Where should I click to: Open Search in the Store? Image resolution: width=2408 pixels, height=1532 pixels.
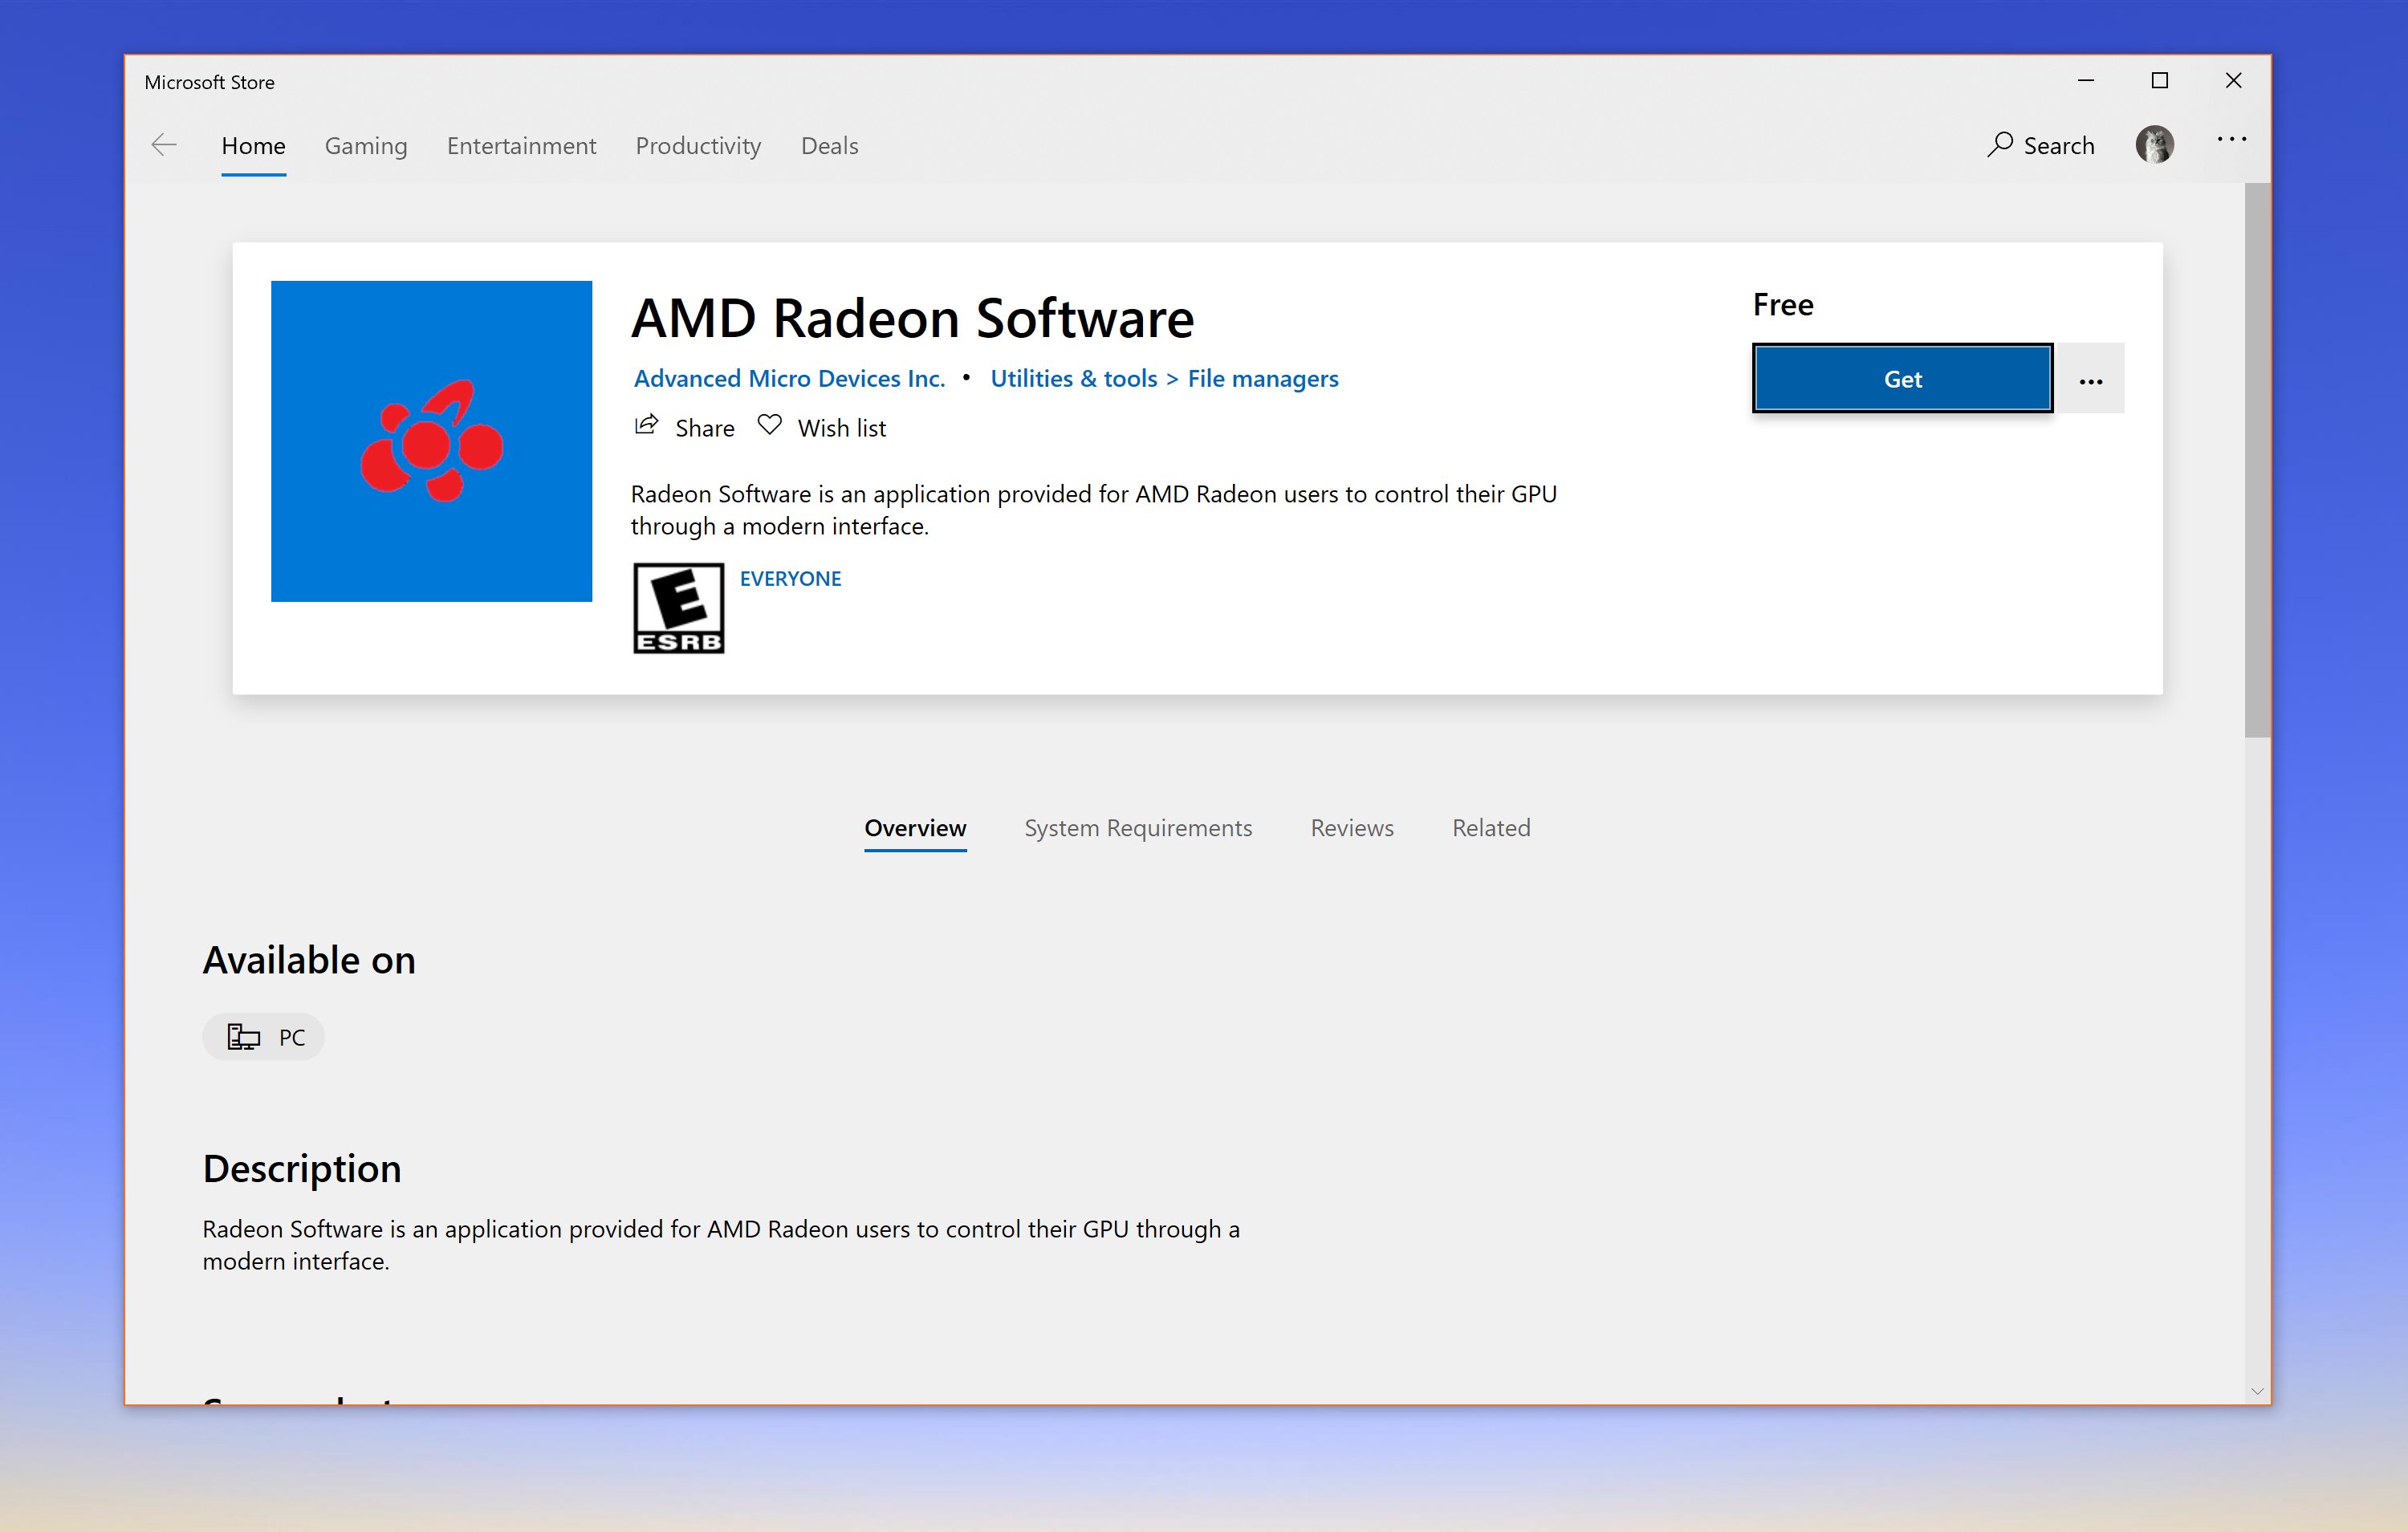pyautogui.click(x=2040, y=145)
